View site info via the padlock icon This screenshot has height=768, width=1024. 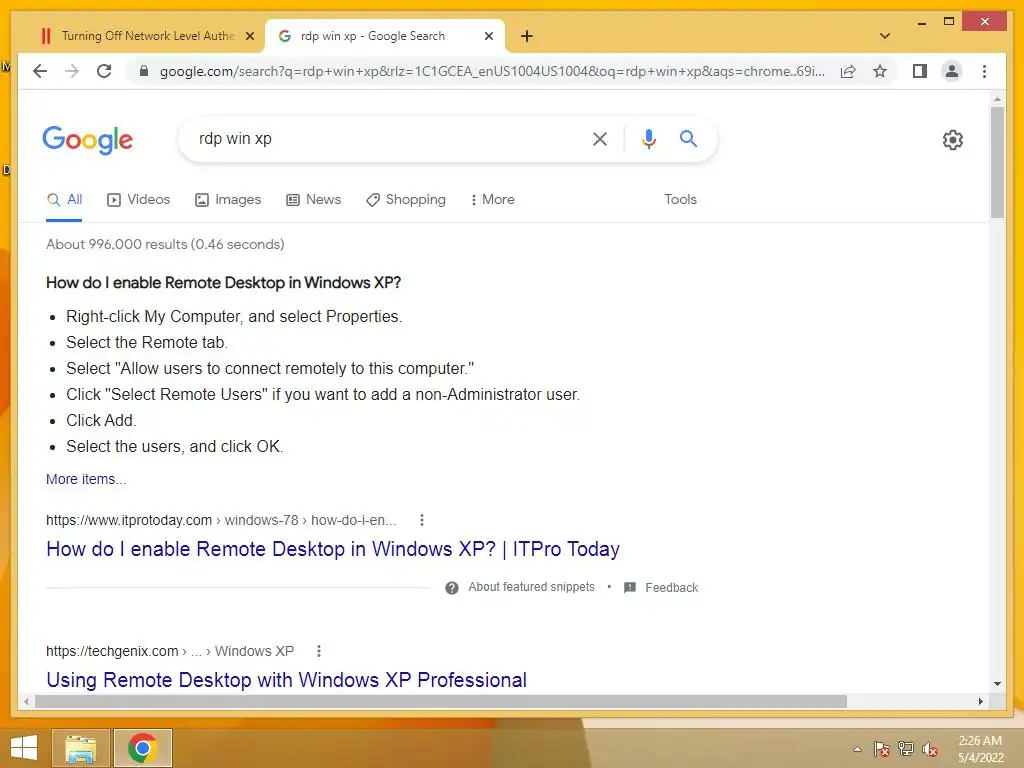click(144, 71)
